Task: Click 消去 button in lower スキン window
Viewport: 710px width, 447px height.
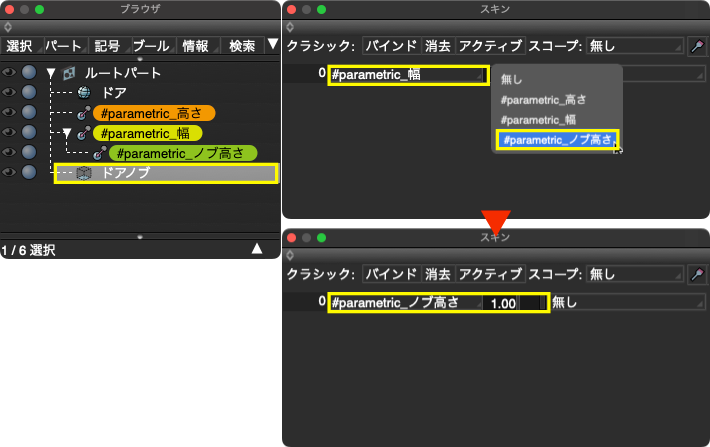Action: pyautogui.click(x=438, y=274)
